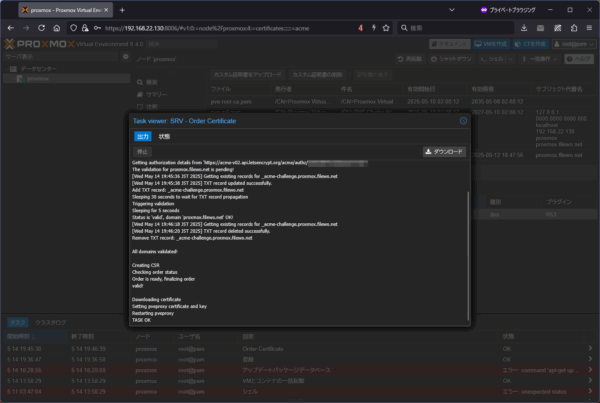Viewport: 600px width, 403px height.
Task: Open the list all tabs dropdown arrow
Action: (452, 10)
